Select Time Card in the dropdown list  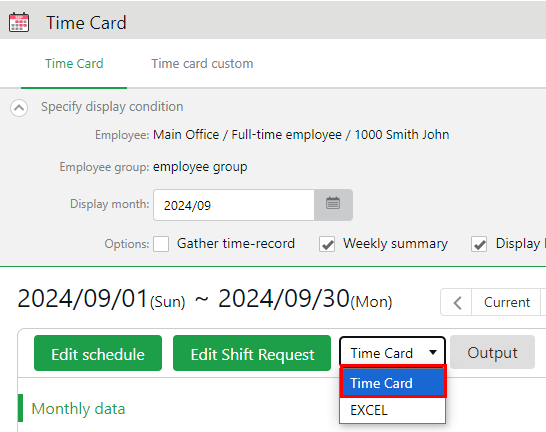coord(393,383)
